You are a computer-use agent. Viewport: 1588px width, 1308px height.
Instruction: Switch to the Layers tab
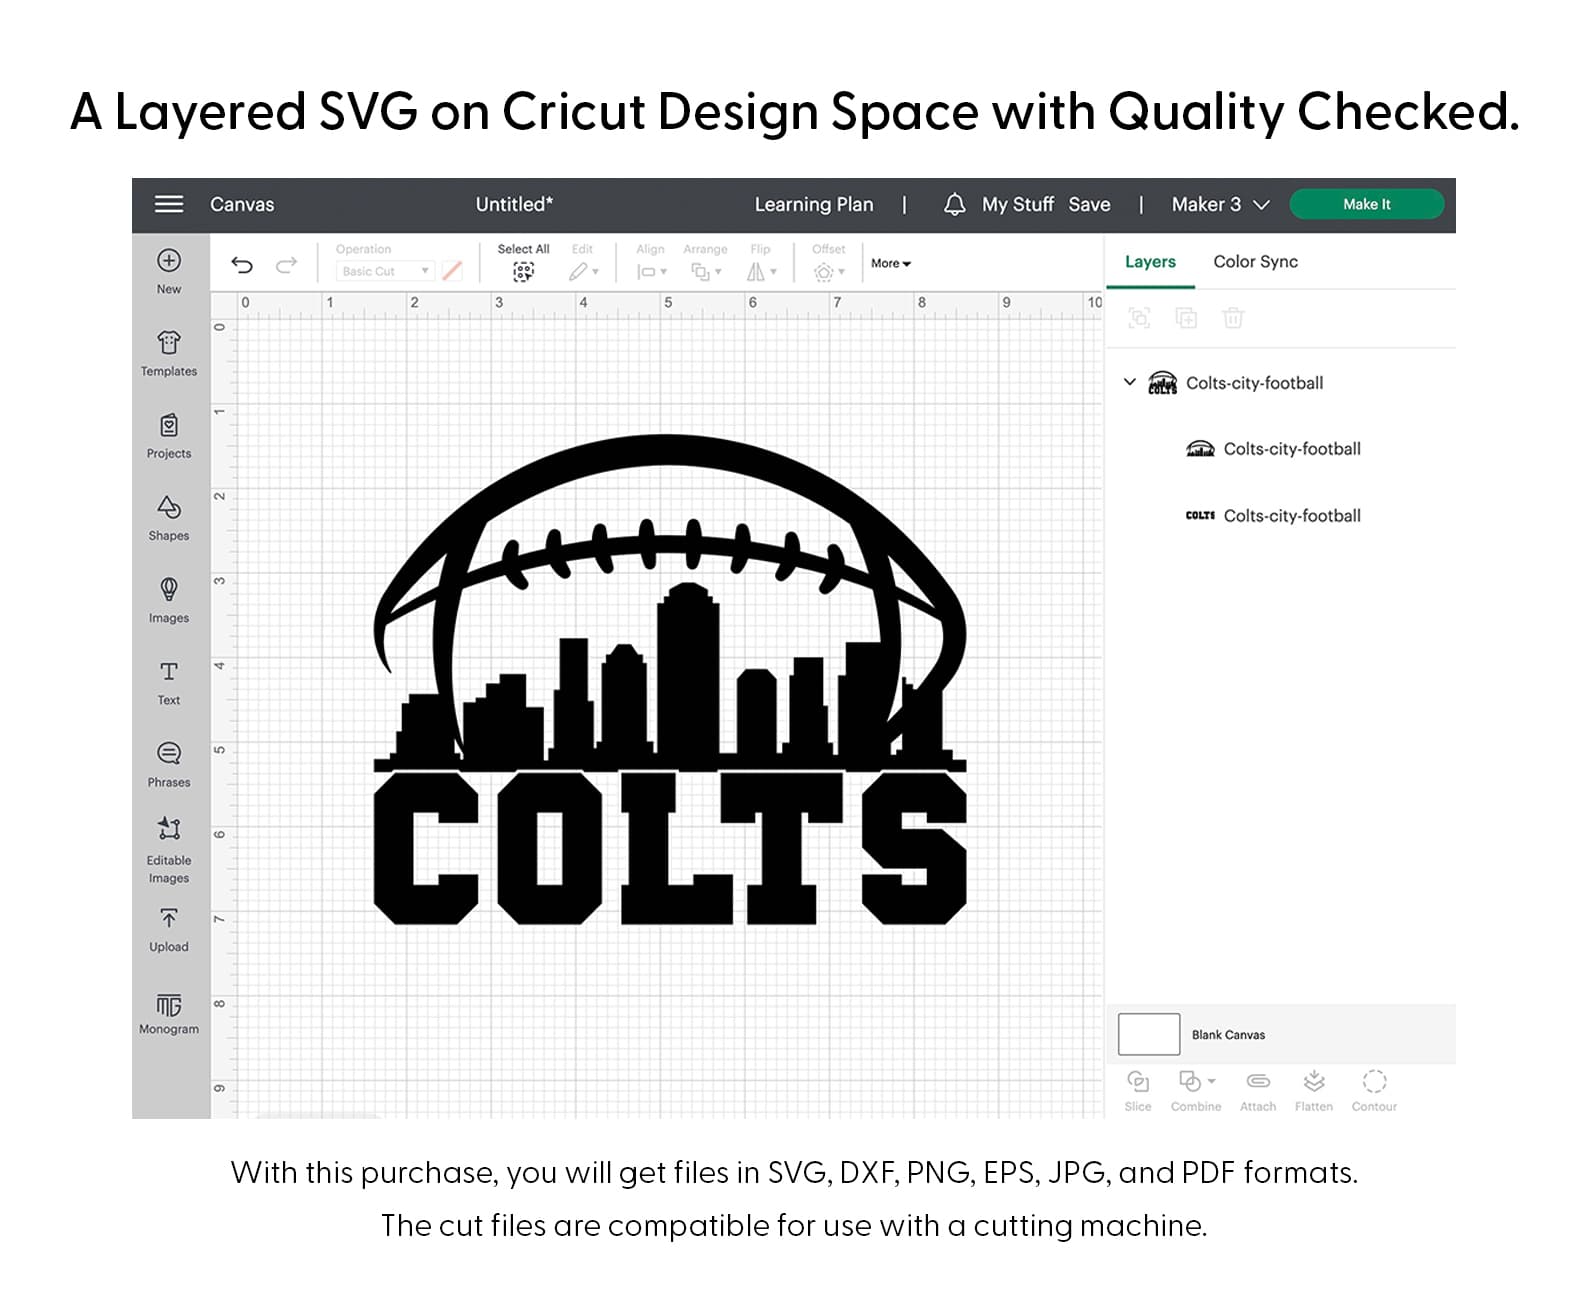point(1150,262)
